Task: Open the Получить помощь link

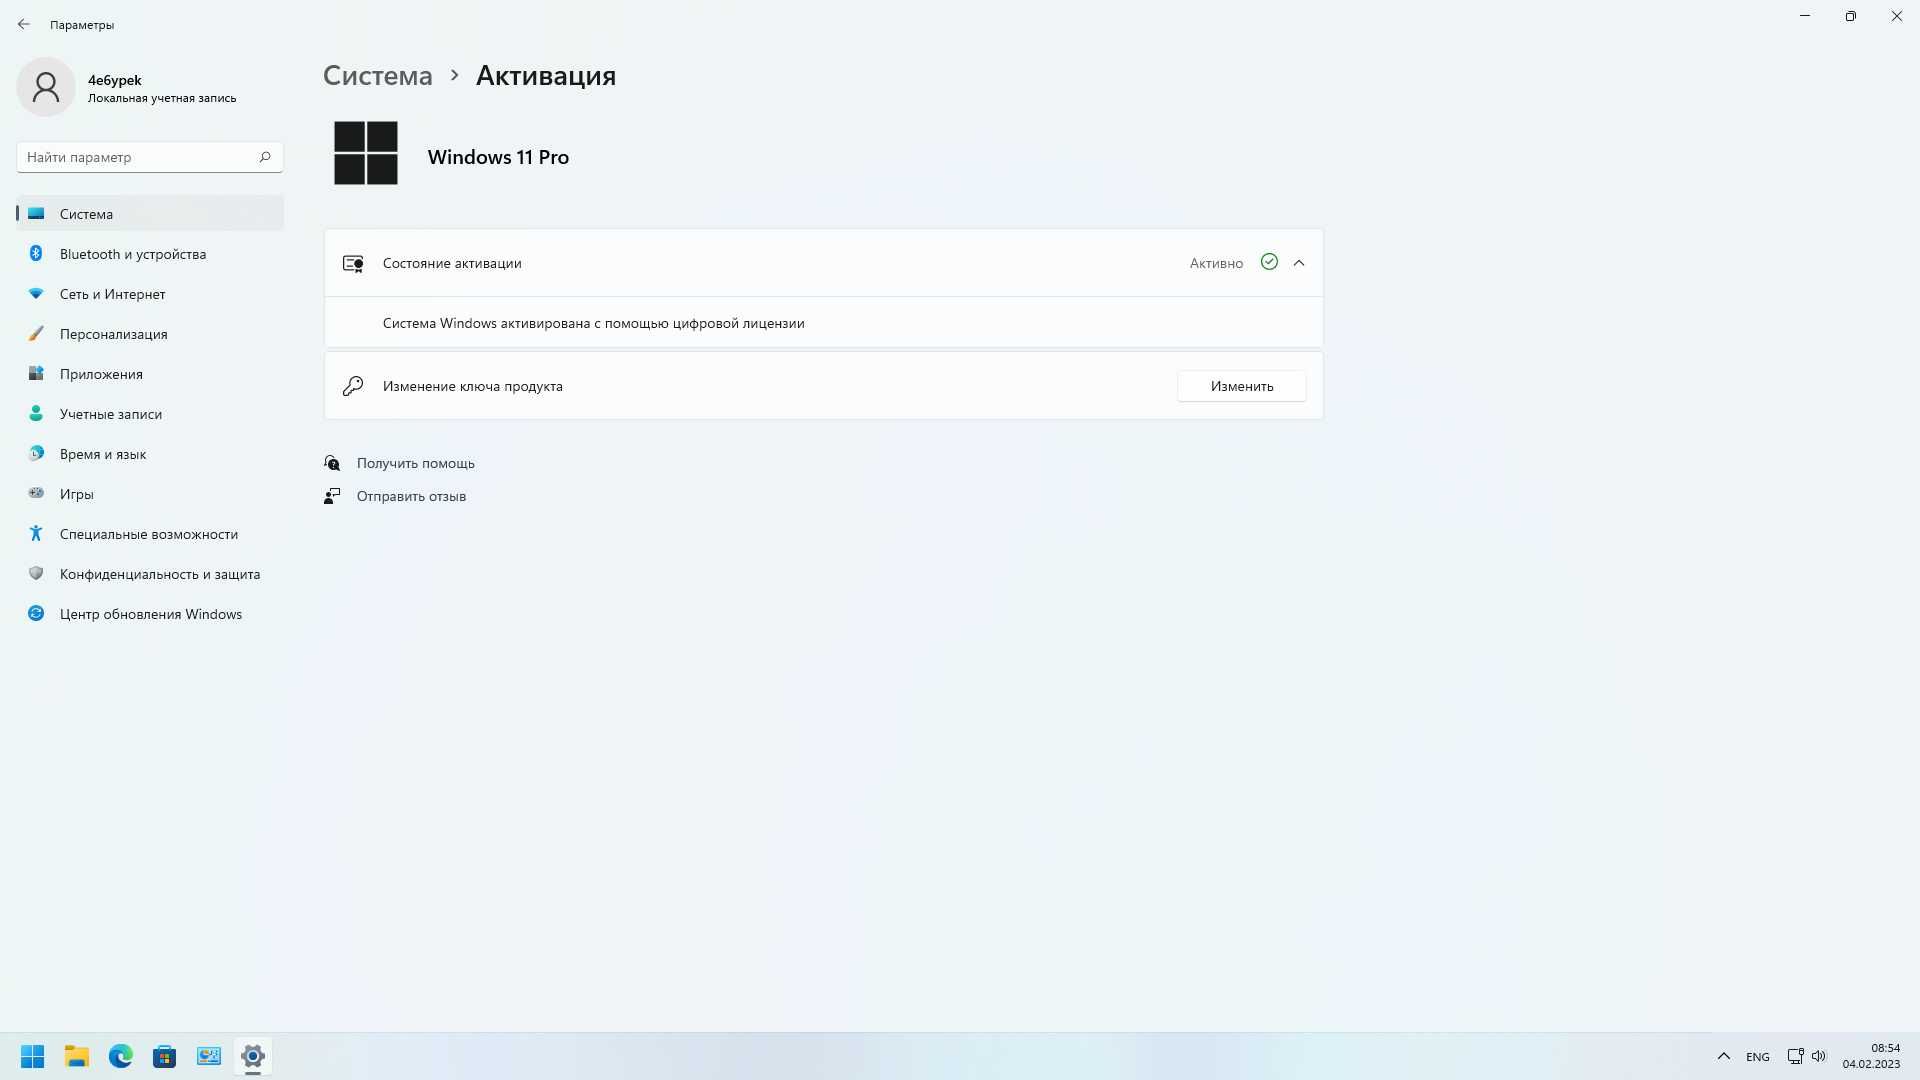Action: click(415, 463)
